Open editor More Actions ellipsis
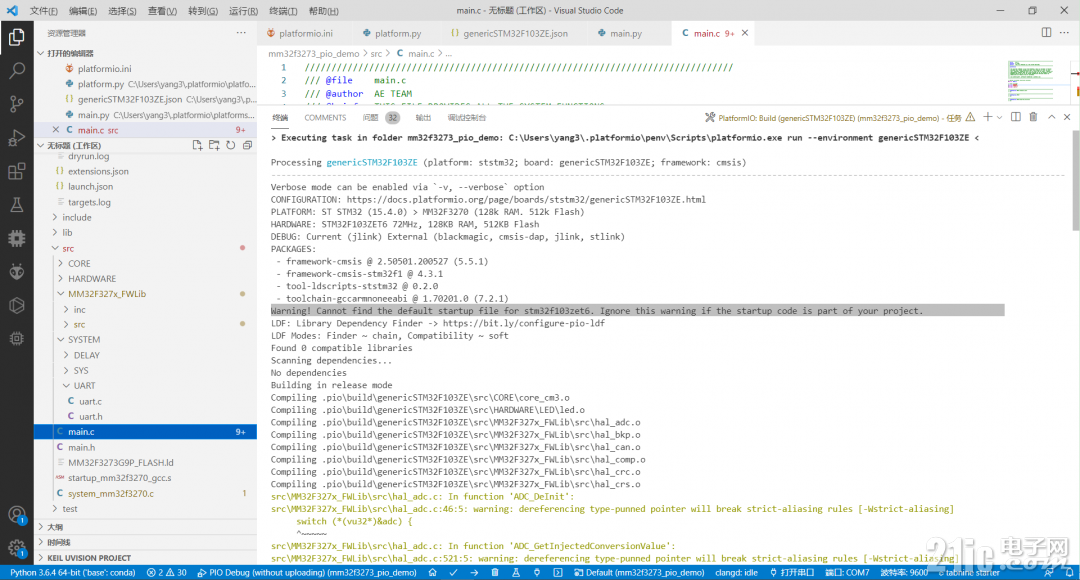This screenshot has width=1080, height=580. (1064, 33)
